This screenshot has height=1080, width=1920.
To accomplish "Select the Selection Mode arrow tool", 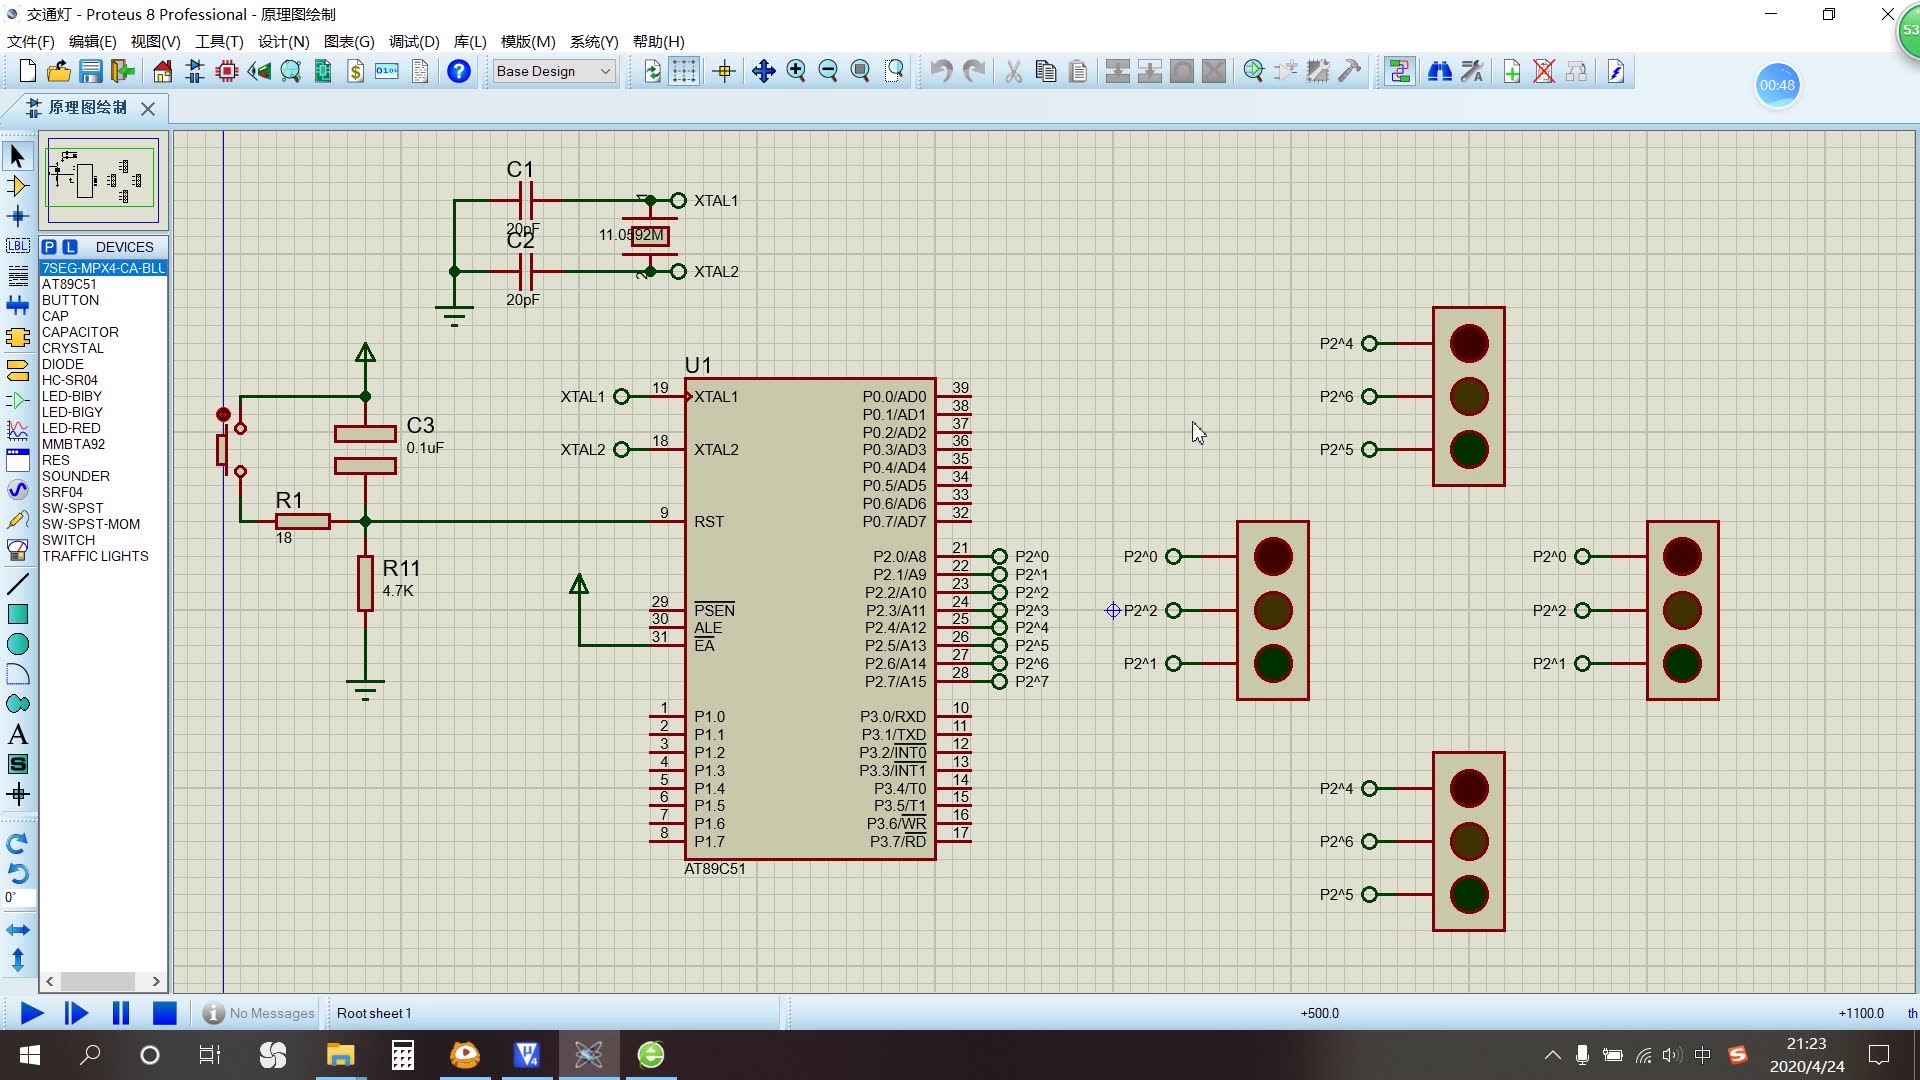I will point(18,156).
